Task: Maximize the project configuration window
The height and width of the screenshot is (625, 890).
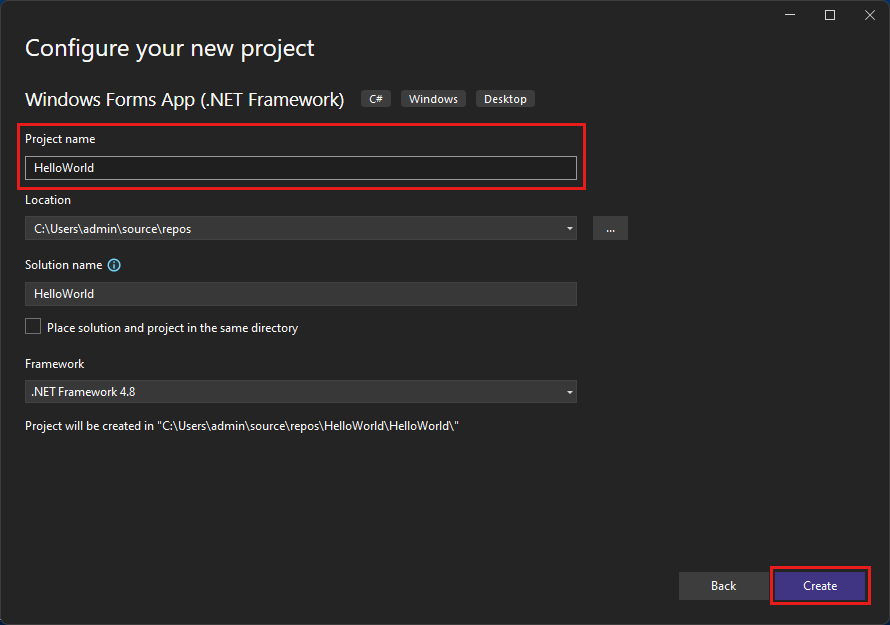Action: pos(830,15)
